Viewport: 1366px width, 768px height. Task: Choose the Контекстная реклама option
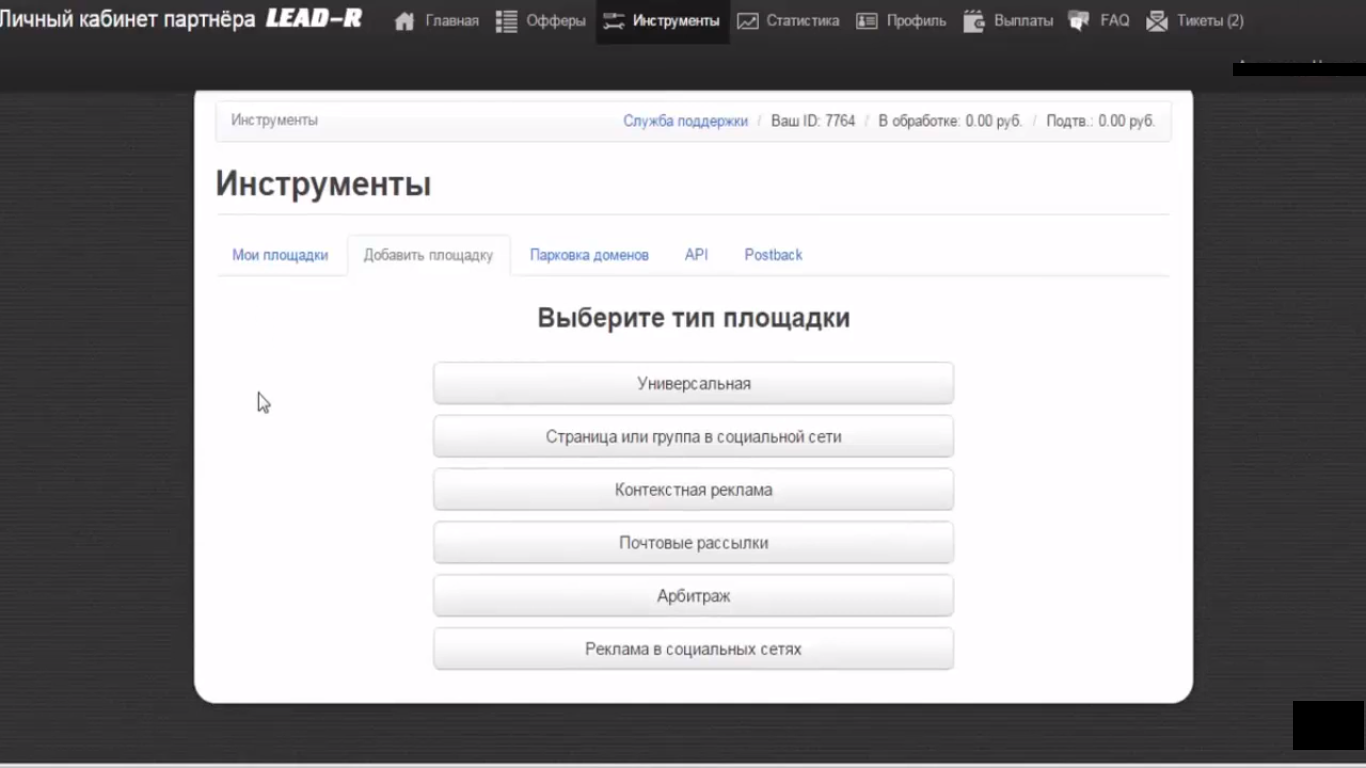(x=693, y=489)
